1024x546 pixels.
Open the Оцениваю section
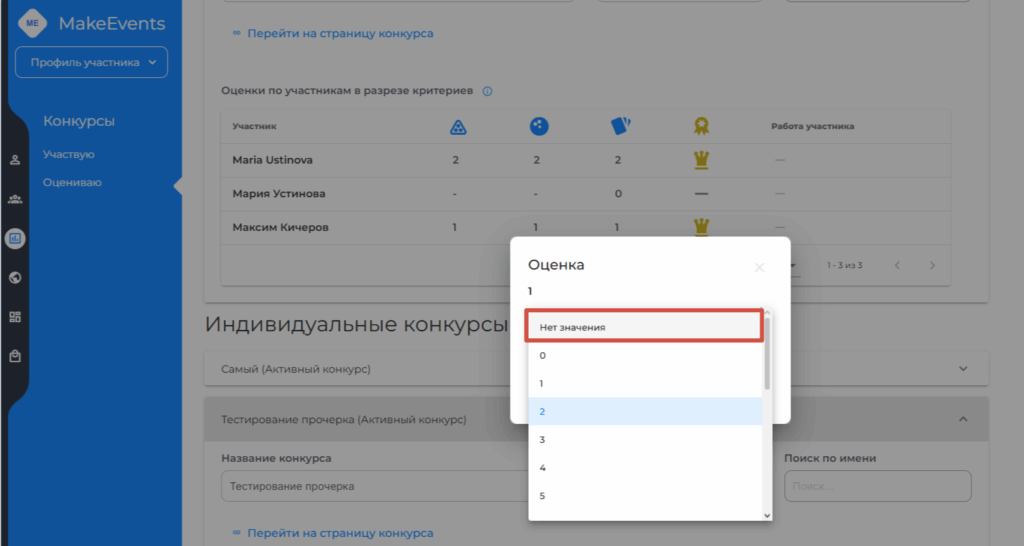[x=72, y=182]
